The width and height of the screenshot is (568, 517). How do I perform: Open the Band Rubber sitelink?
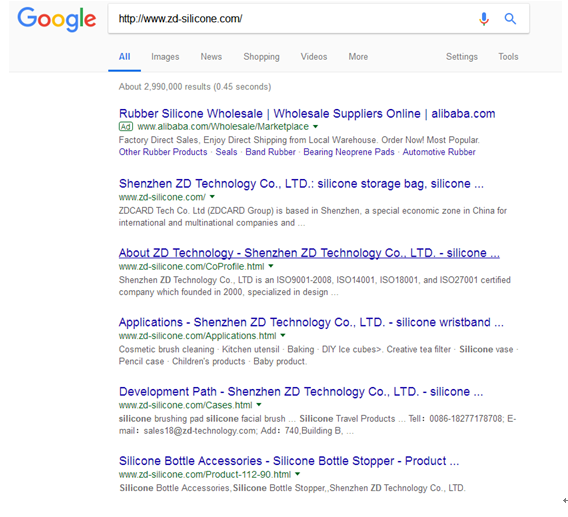270,152
